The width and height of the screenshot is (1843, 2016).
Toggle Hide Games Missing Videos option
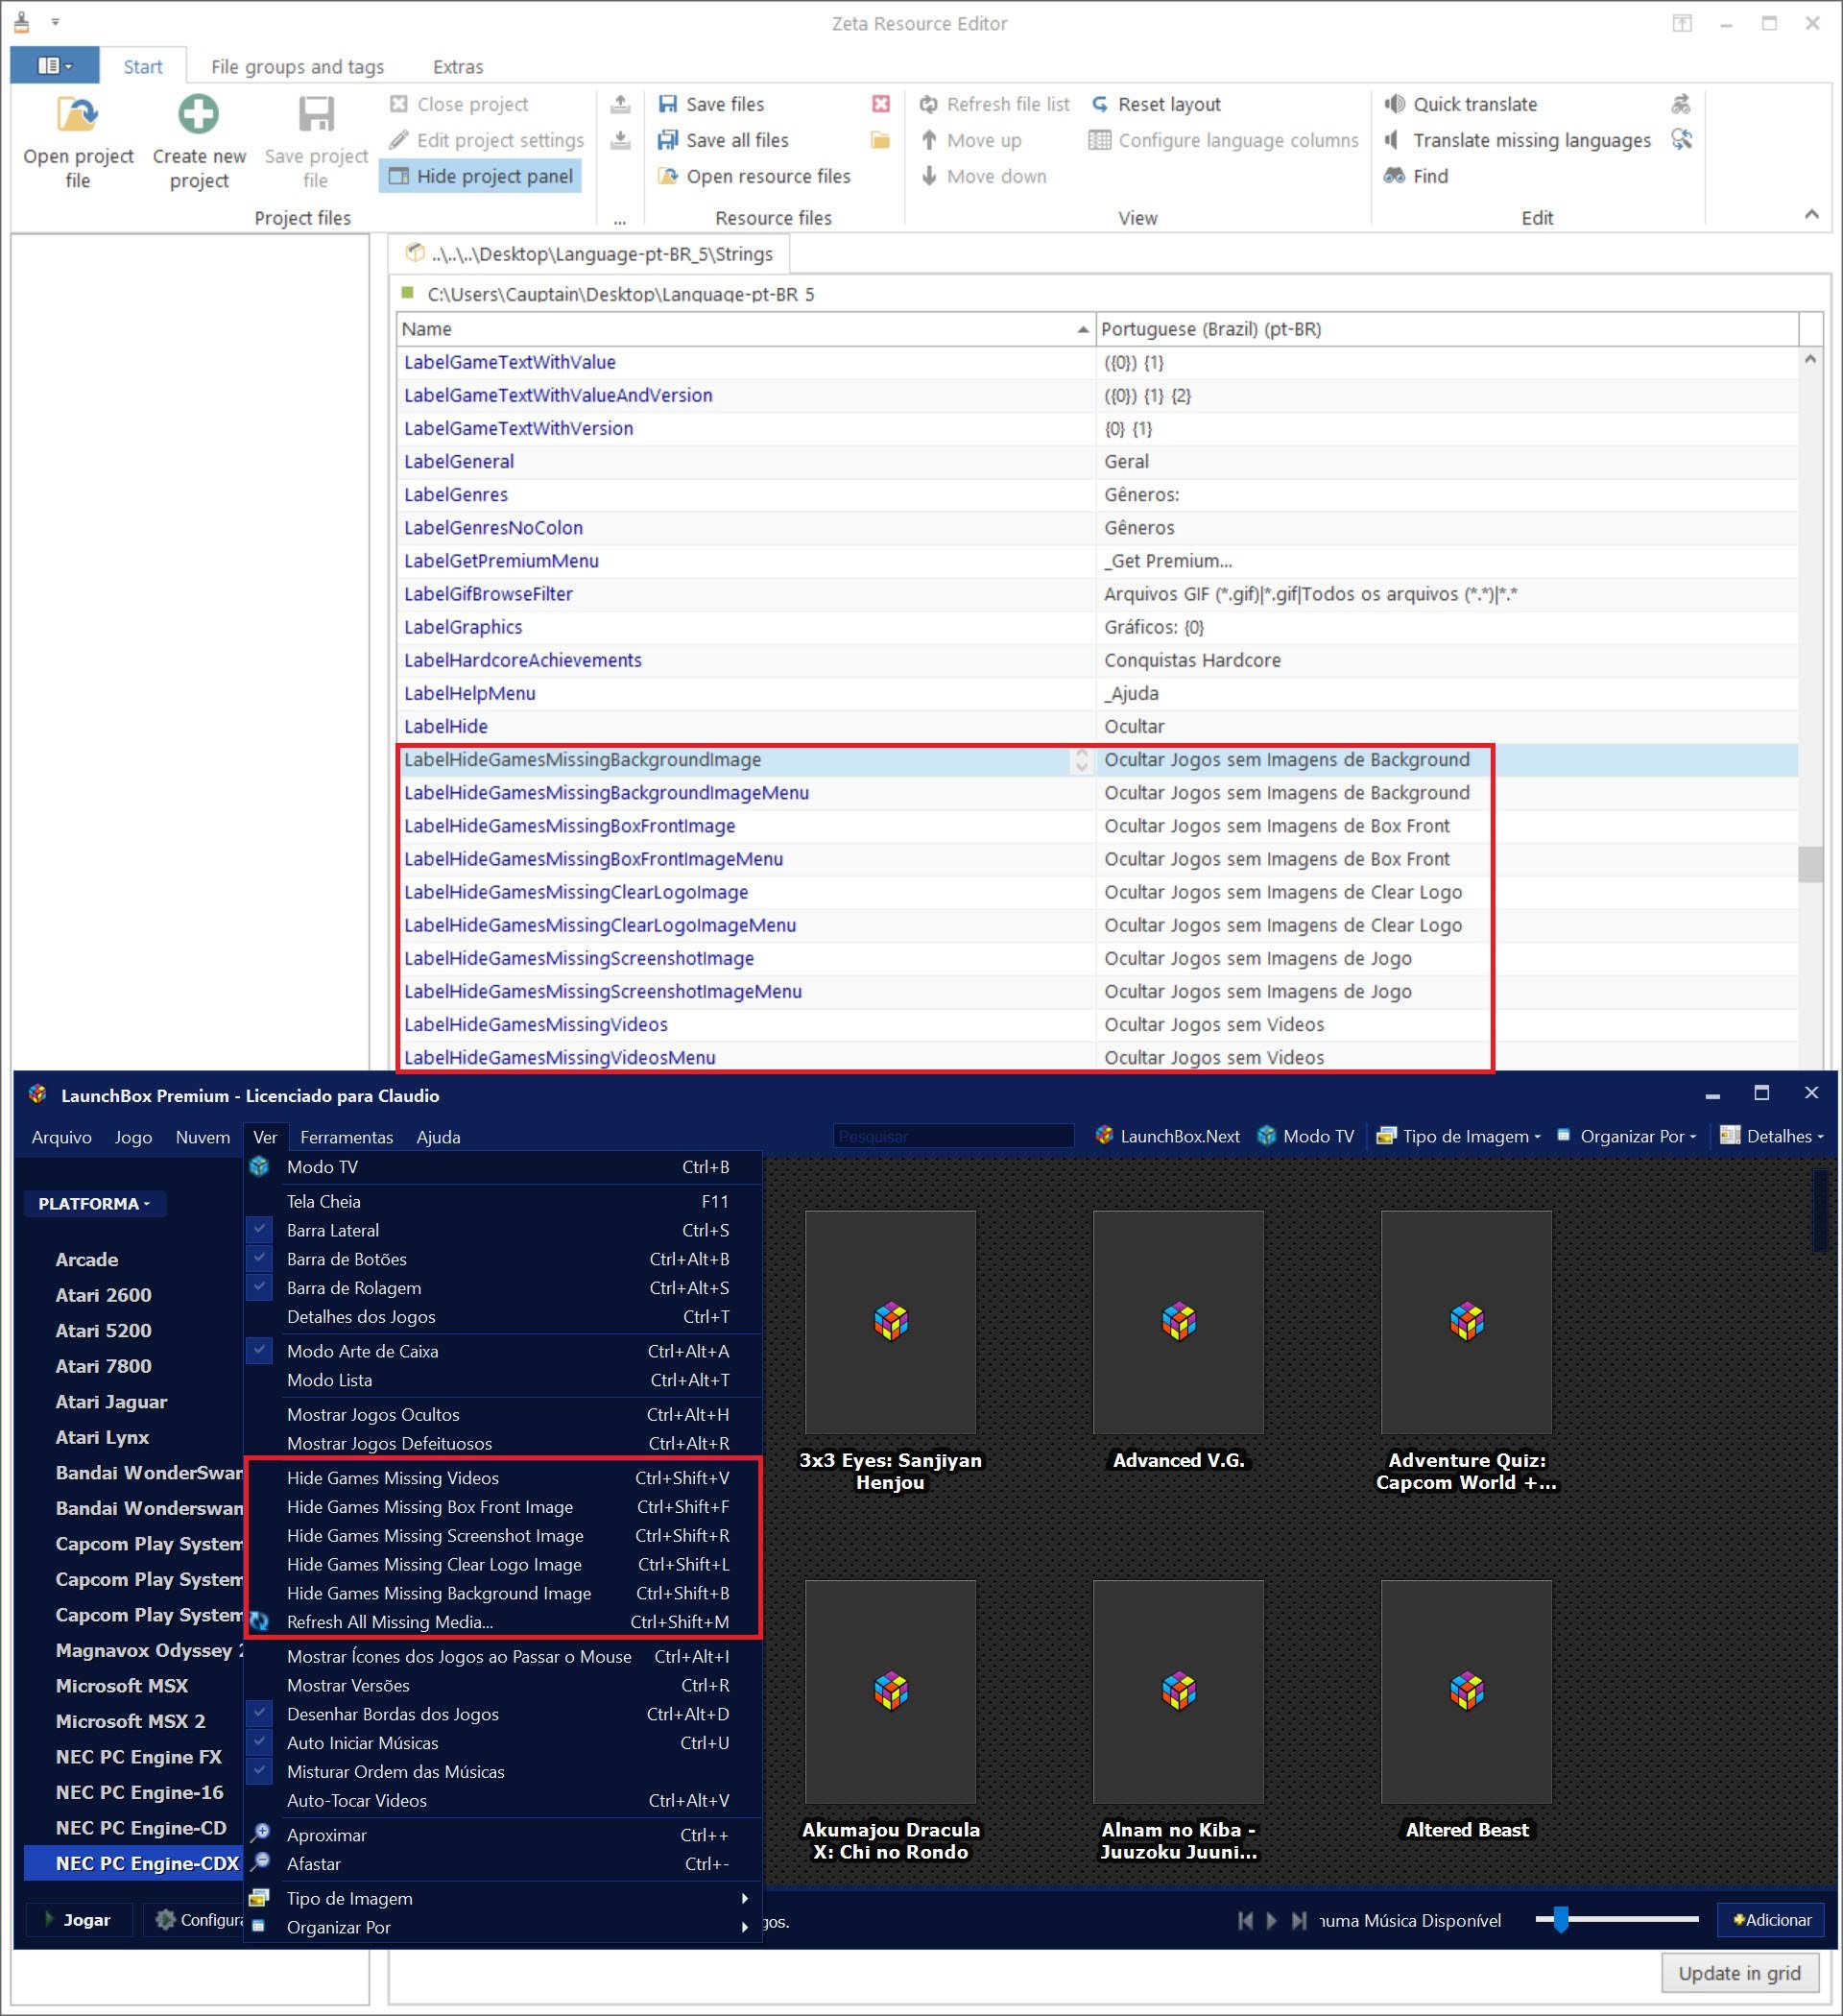pyautogui.click(x=503, y=1478)
